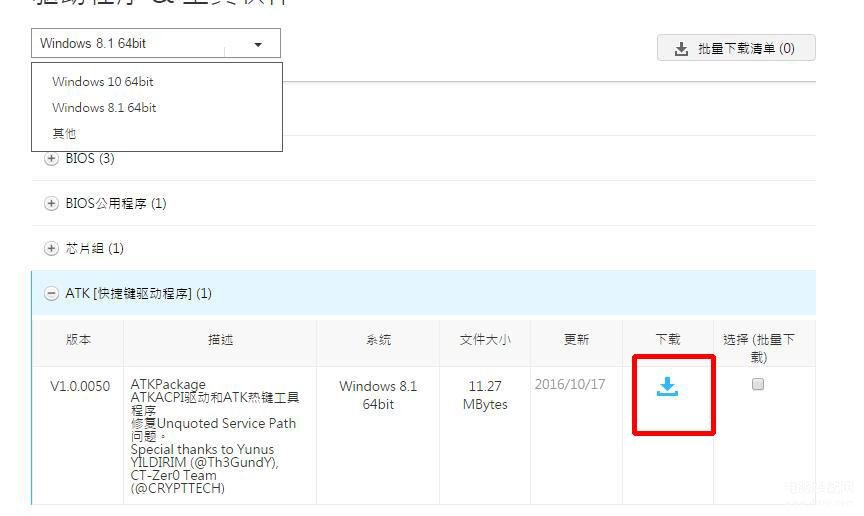Click the V1.0.0050 version cell
Viewport: 864px width, 516px height.
click(80, 386)
